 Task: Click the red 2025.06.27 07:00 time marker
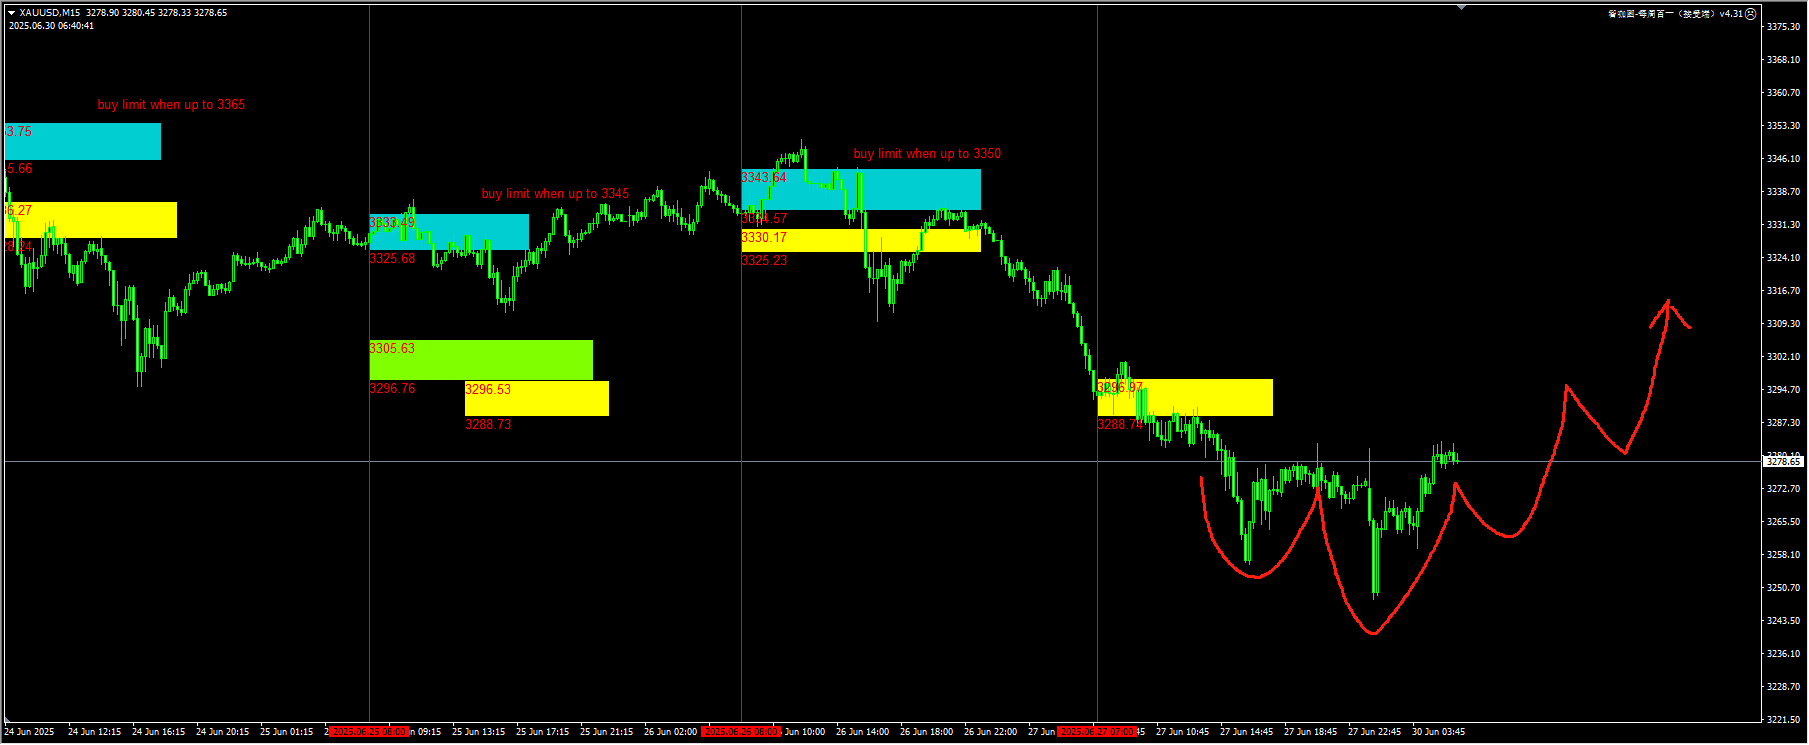[x=1097, y=732]
